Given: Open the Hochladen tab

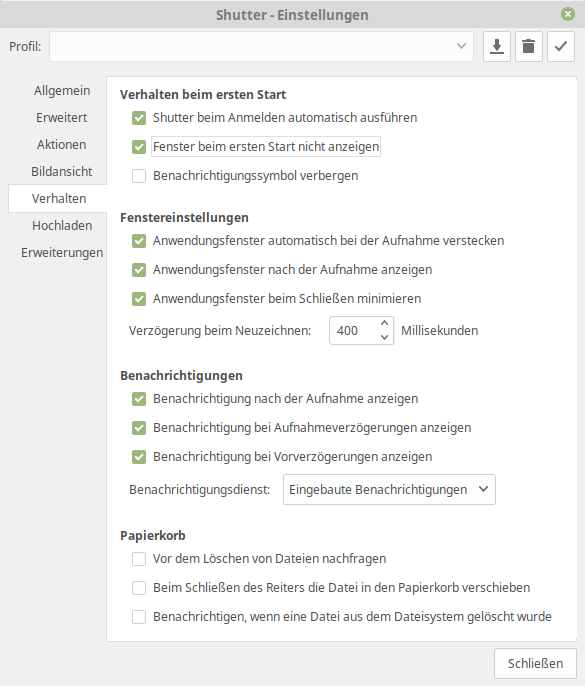Looking at the screenshot, I should pyautogui.click(x=62, y=226).
